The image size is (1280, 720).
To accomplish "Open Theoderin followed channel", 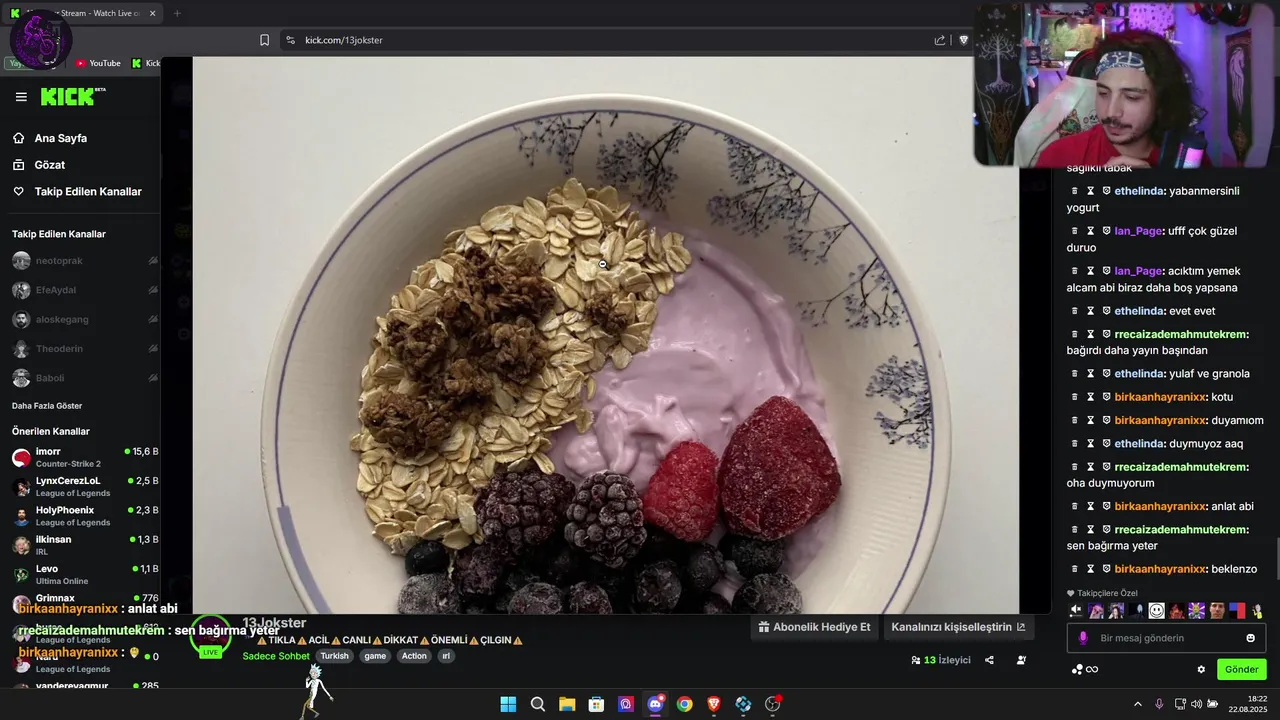I will coord(84,349).
